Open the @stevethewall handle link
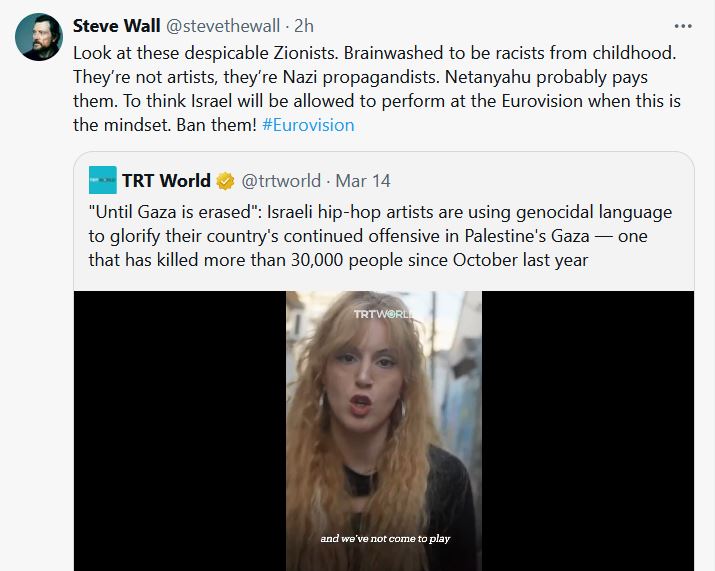The image size is (715, 571). pyautogui.click(x=223, y=26)
